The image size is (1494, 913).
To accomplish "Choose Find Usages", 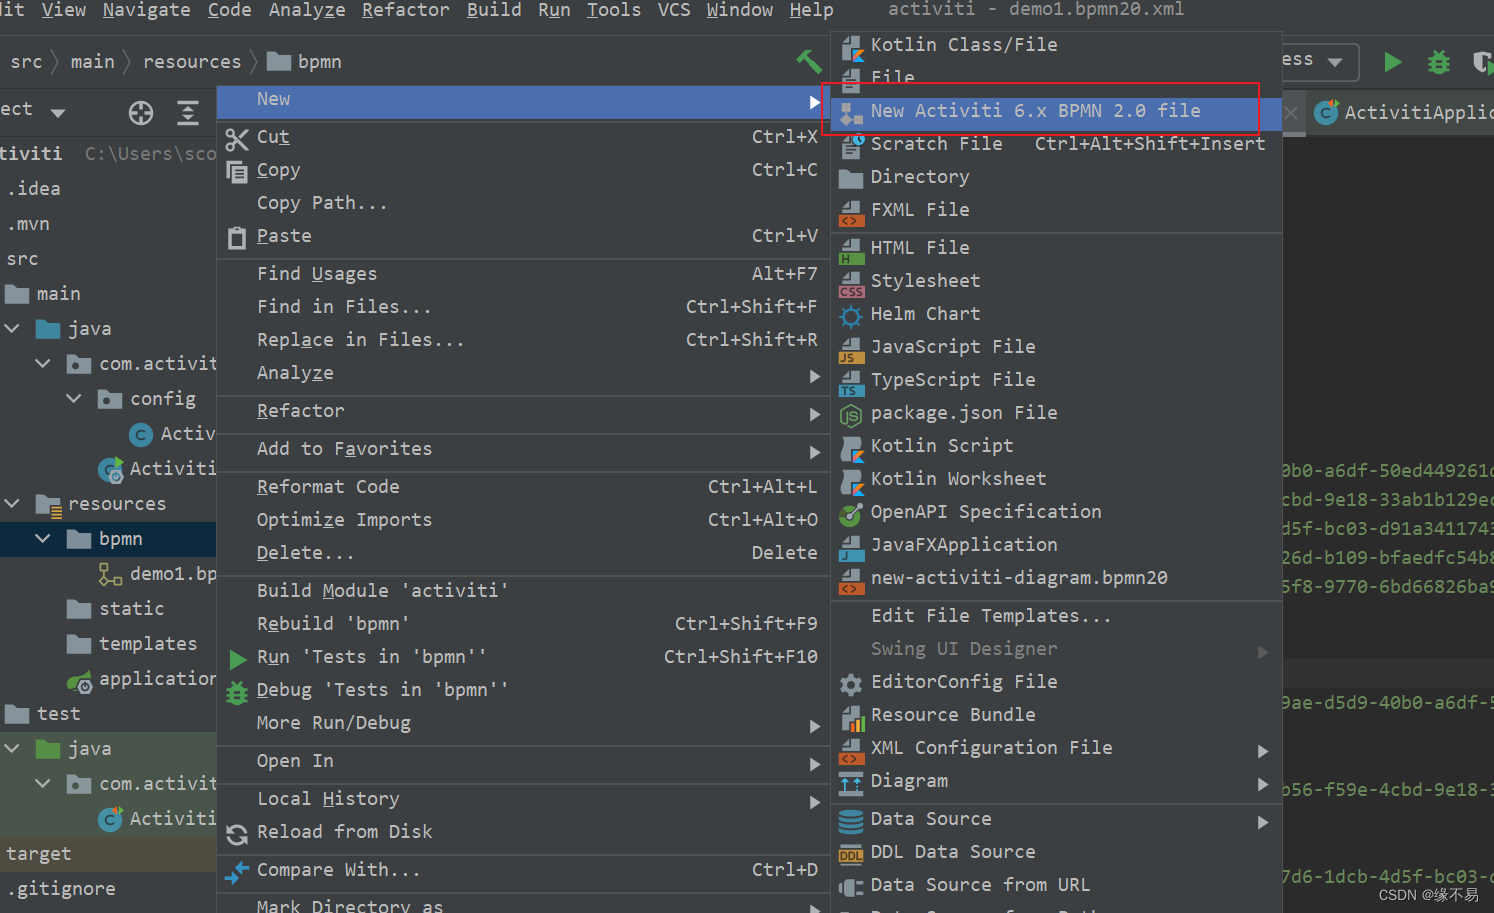I will point(522,274).
